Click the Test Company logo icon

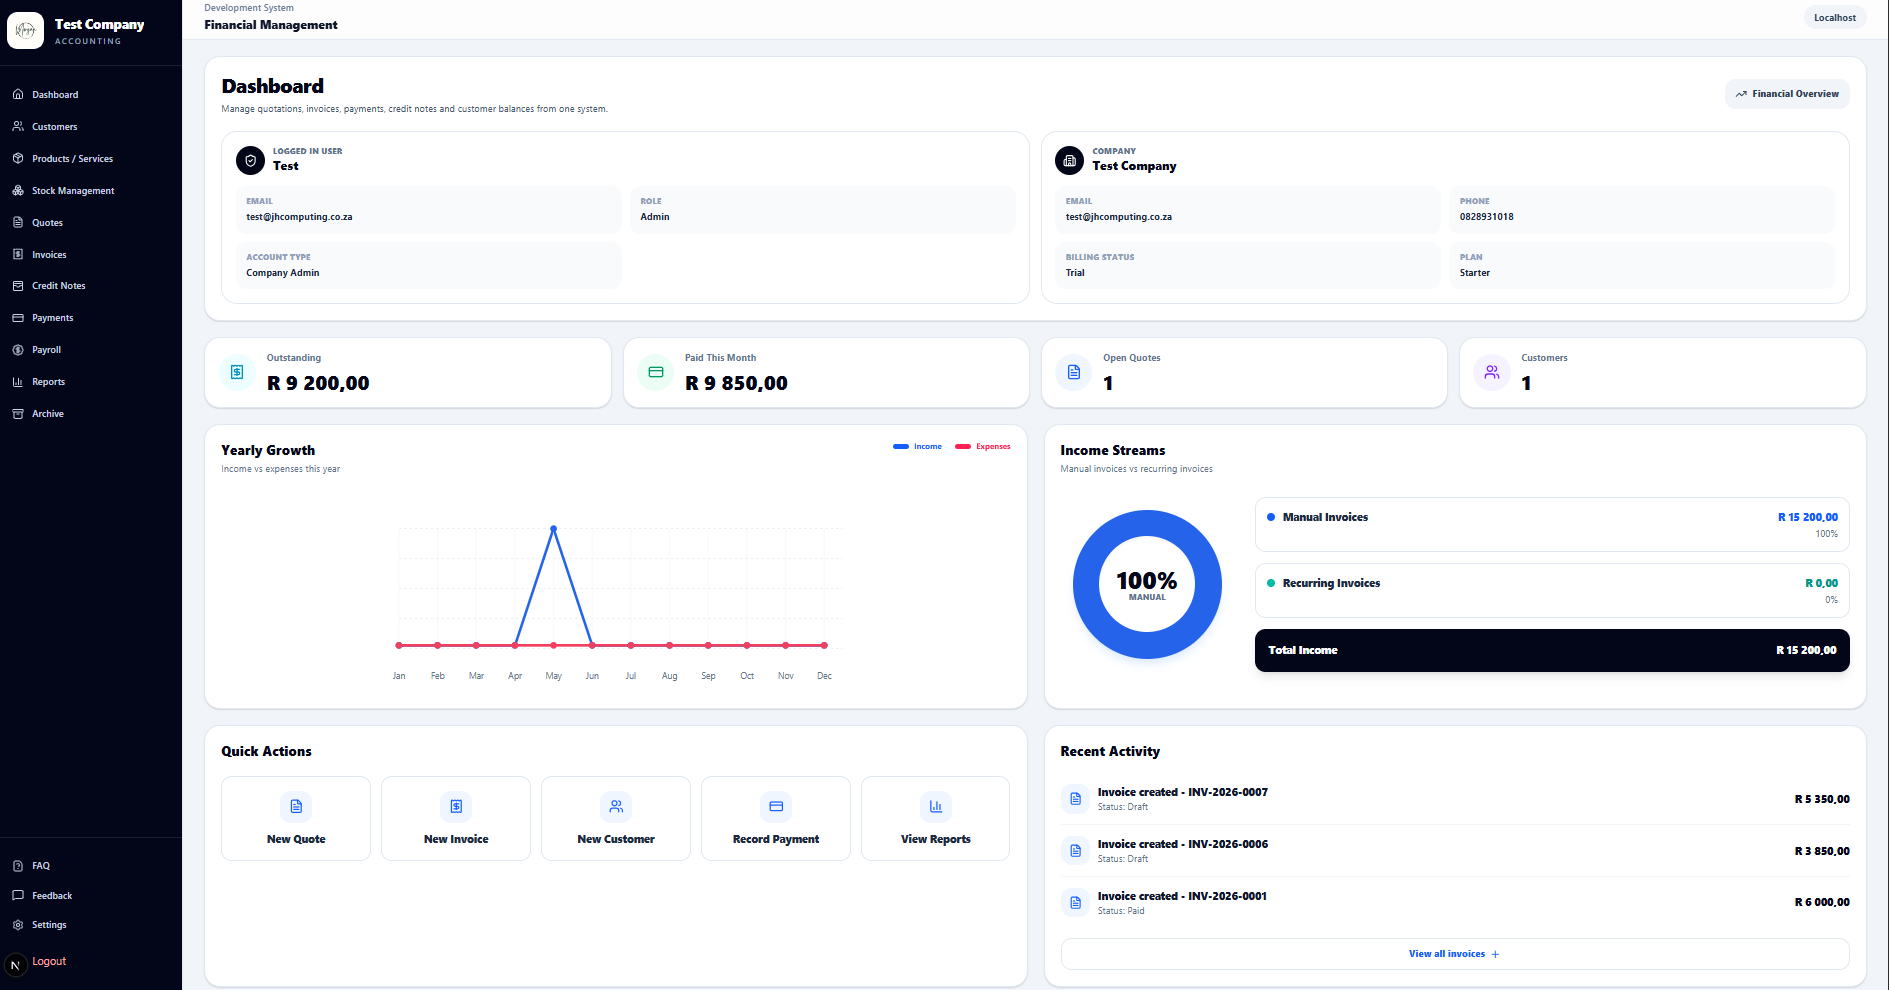tap(25, 30)
